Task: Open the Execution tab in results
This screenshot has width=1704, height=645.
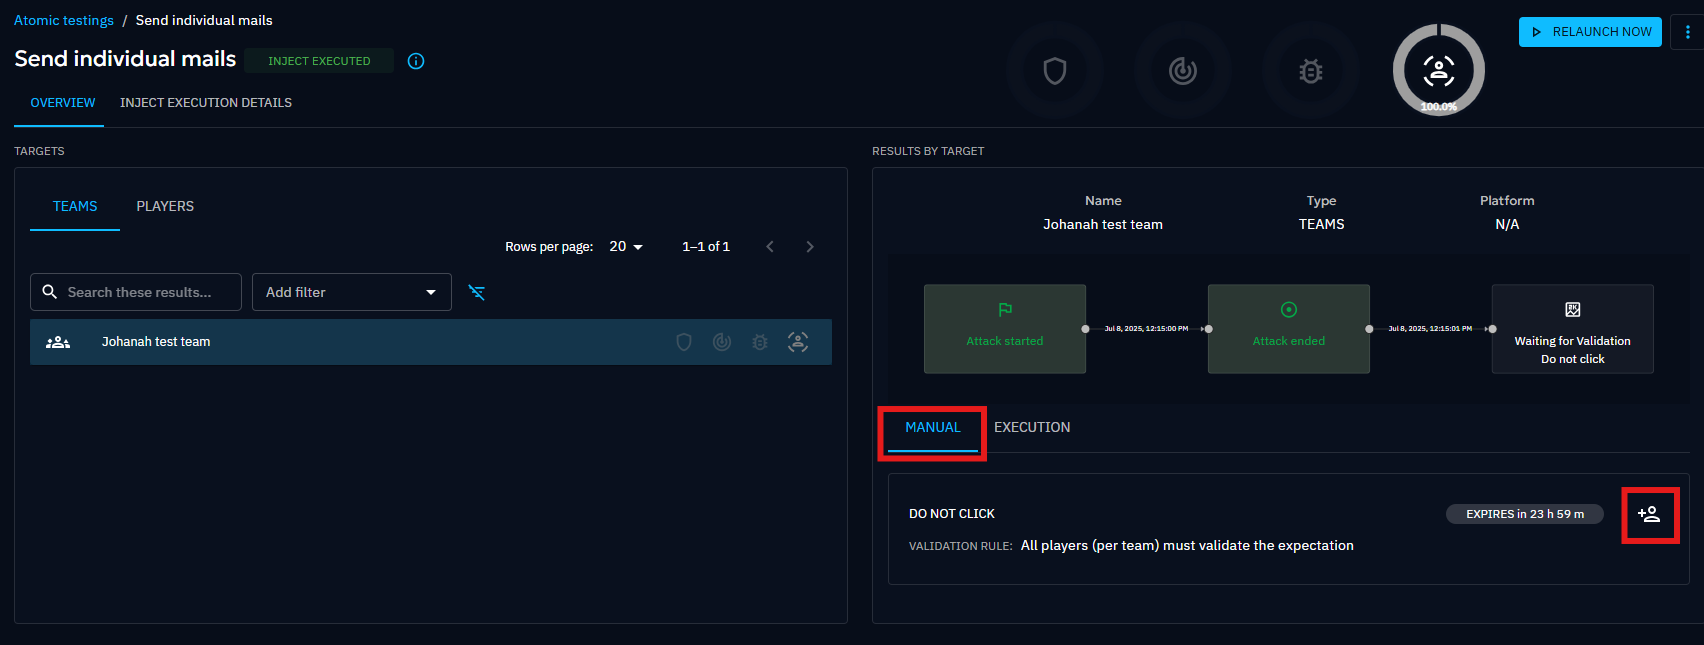Action: click(x=1032, y=427)
